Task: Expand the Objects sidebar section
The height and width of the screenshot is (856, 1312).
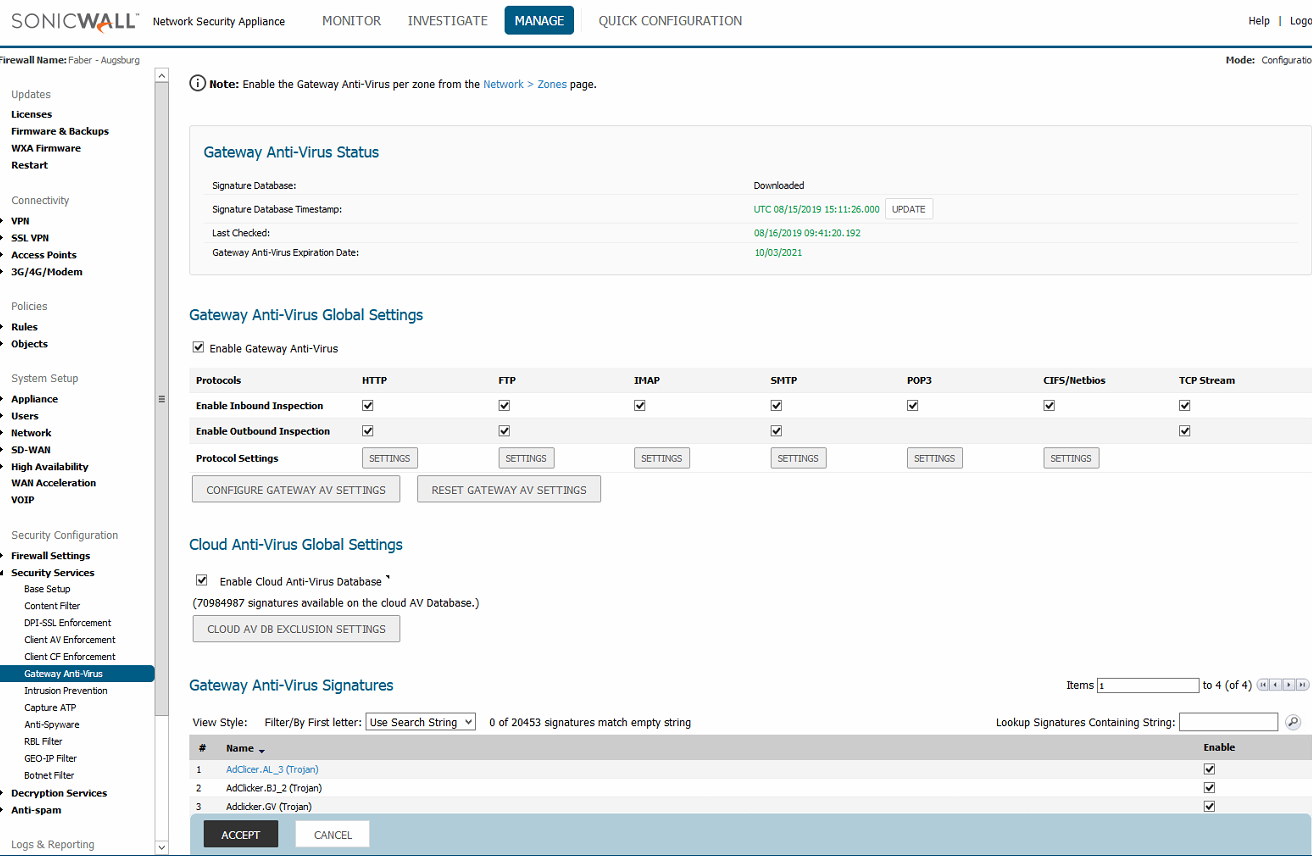Action: (x=29, y=344)
